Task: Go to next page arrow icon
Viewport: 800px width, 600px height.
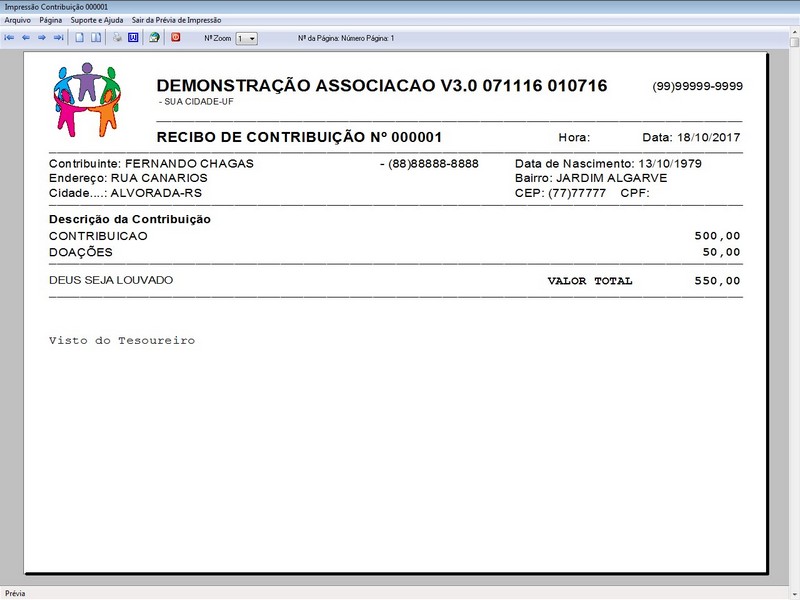Action: [x=42, y=38]
